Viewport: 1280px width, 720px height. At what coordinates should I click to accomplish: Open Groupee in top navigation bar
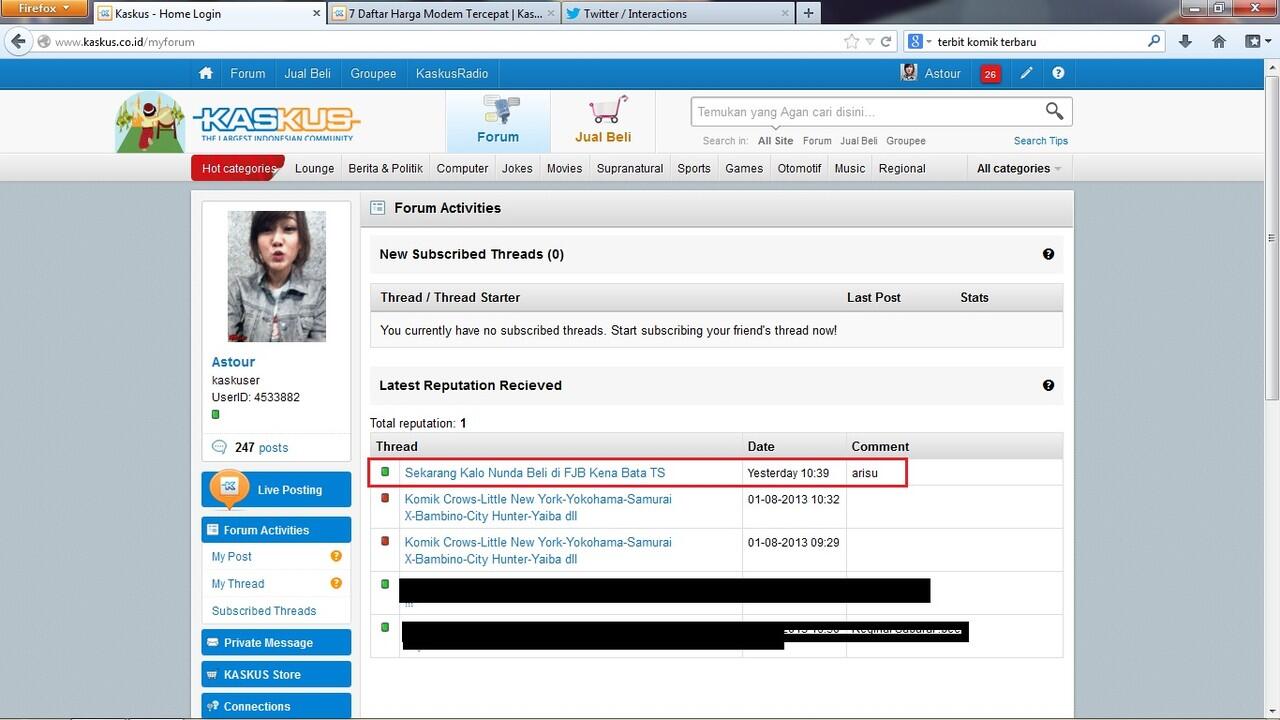click(x=373, y=73)
